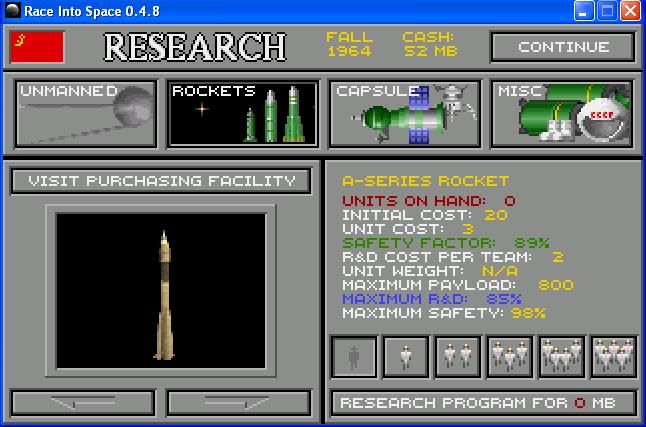Click Research Program for 0 MB
The width and height of the screenshot is (646, 427).
tap(484, 403)
